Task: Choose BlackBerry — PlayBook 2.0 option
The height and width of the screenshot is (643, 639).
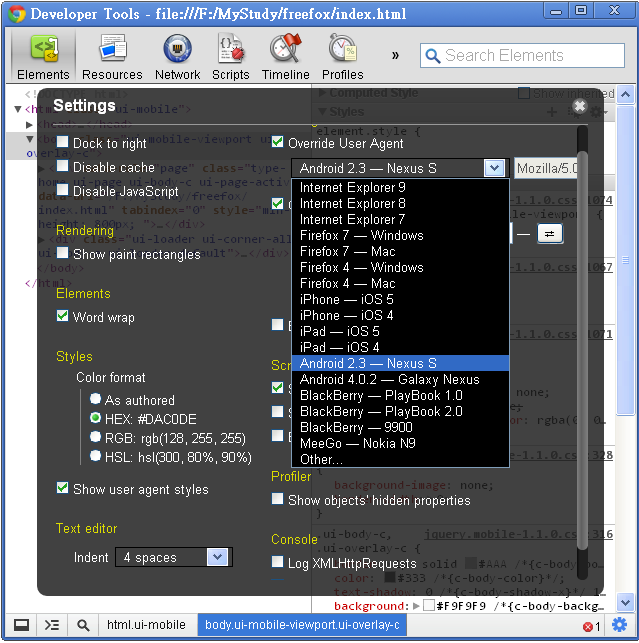Action: click(400, 411)
